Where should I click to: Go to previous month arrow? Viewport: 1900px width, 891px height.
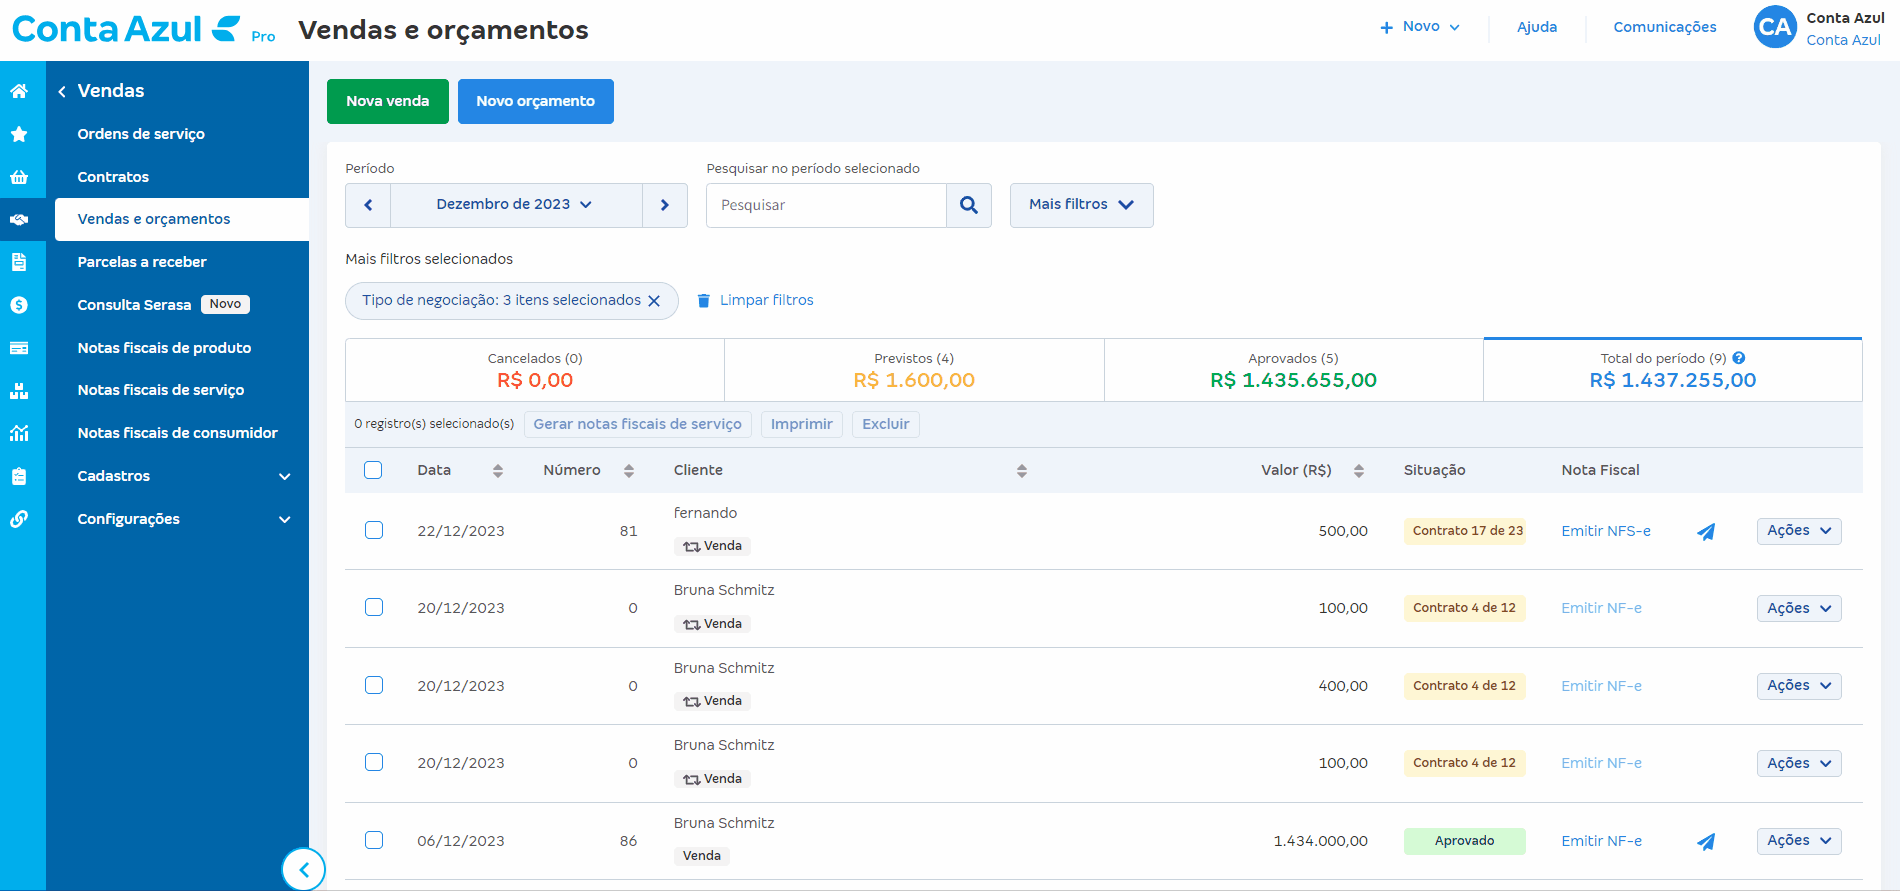(x=368, y=205)
